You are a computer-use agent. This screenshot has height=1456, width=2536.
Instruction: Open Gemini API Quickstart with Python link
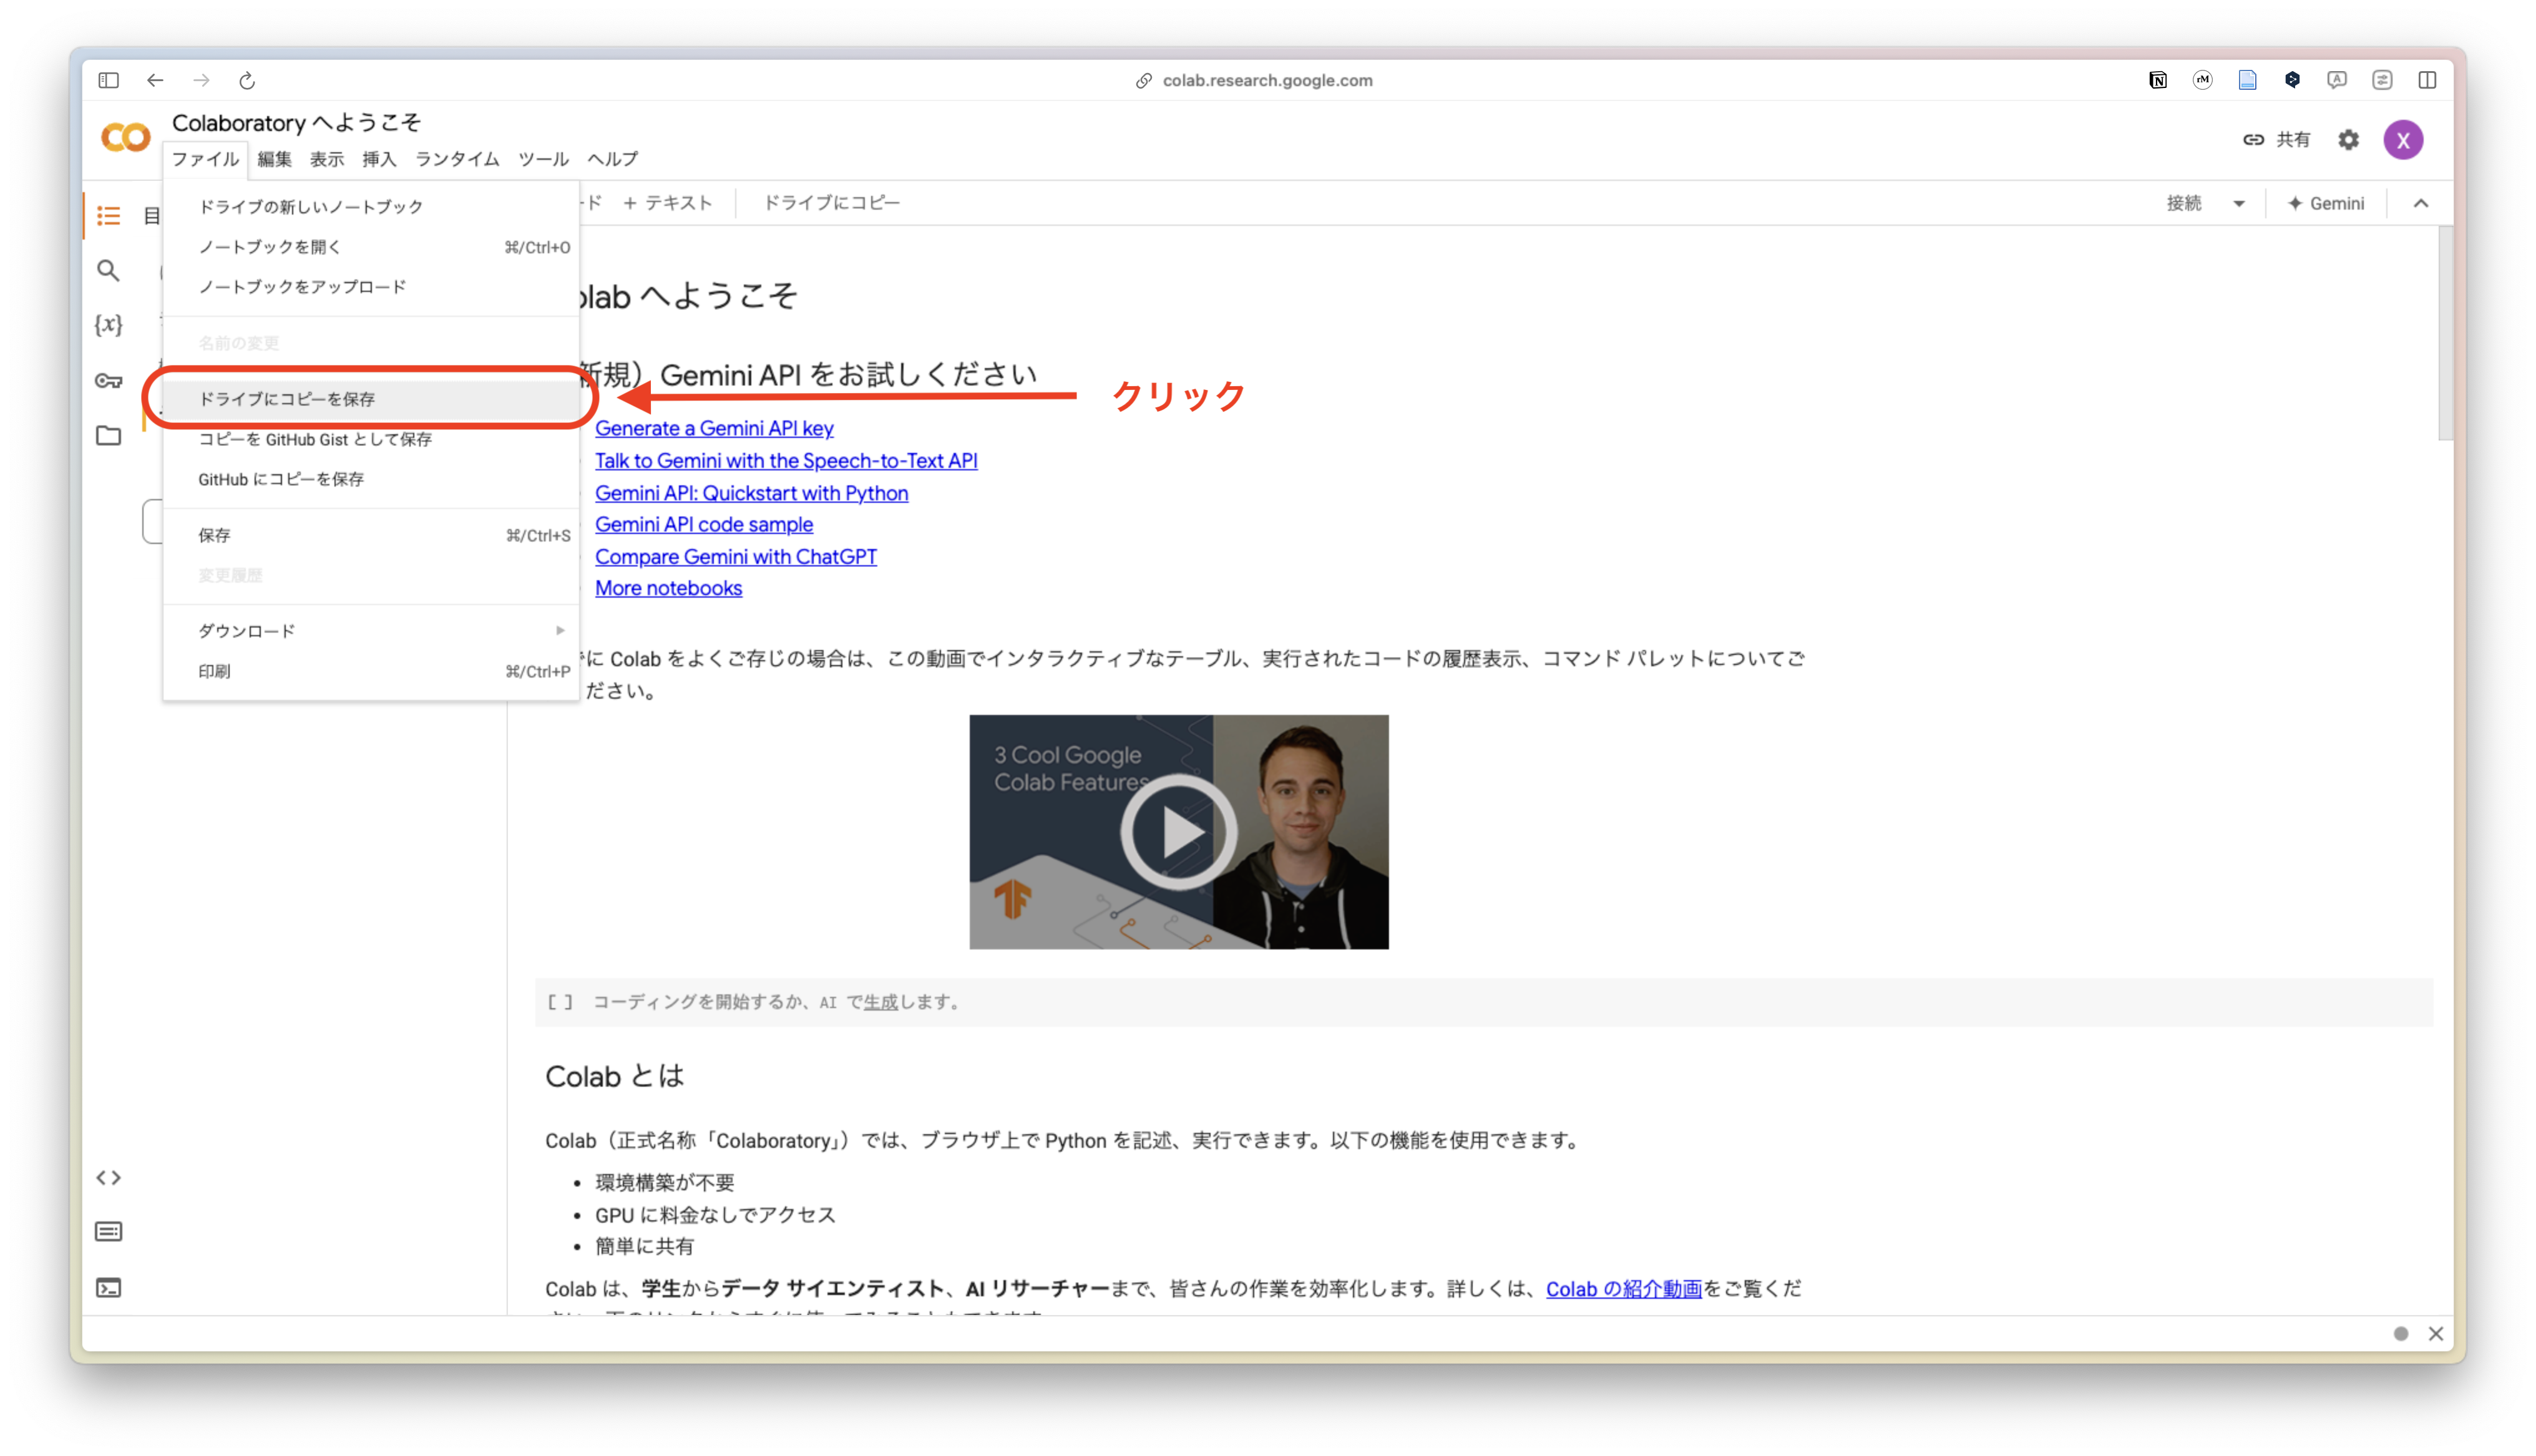(751, 492)
